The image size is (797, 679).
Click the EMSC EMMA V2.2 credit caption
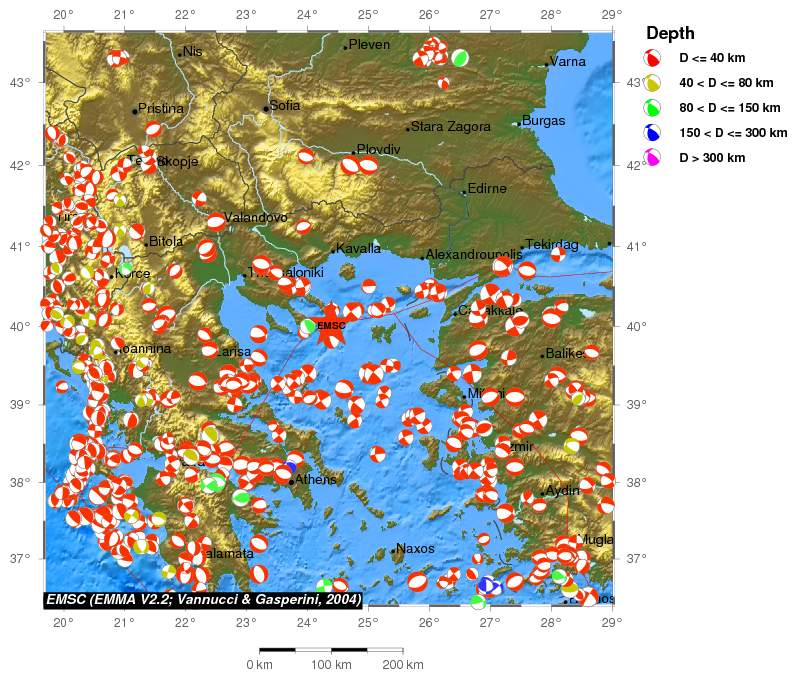pos(203,599)
